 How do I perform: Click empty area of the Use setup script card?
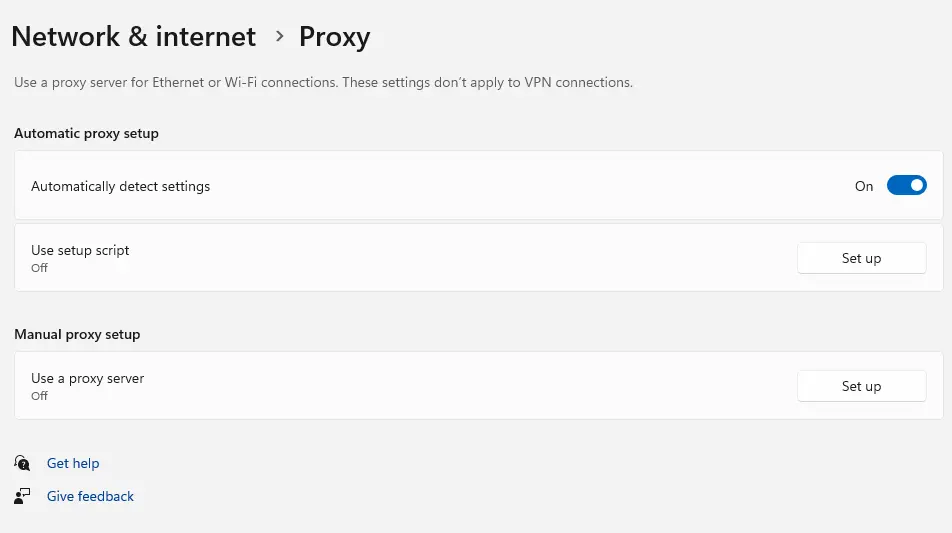click(450, 258)
